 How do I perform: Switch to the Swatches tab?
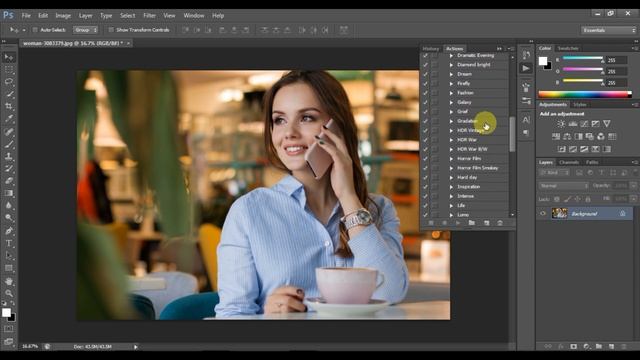coord(568,48)
